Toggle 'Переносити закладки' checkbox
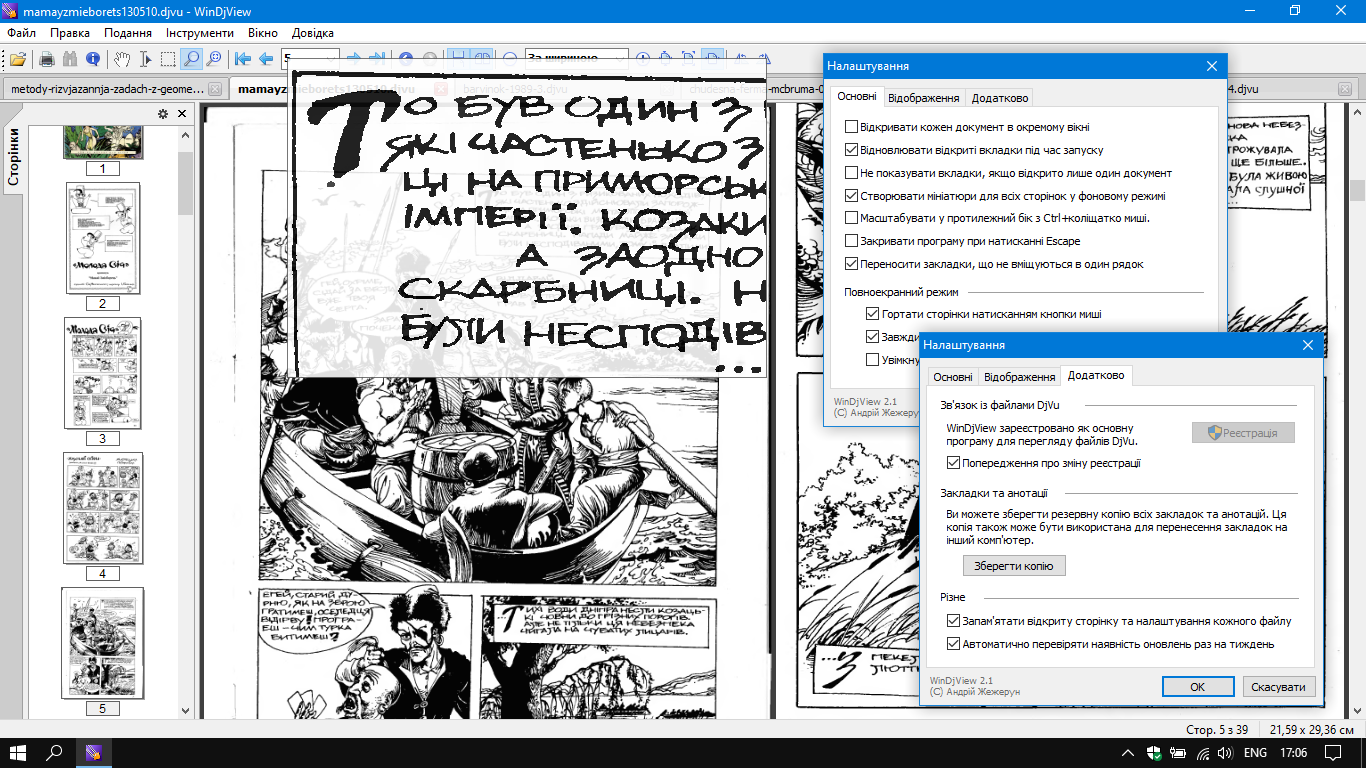The image size is (1366, 768). (852, 264)
